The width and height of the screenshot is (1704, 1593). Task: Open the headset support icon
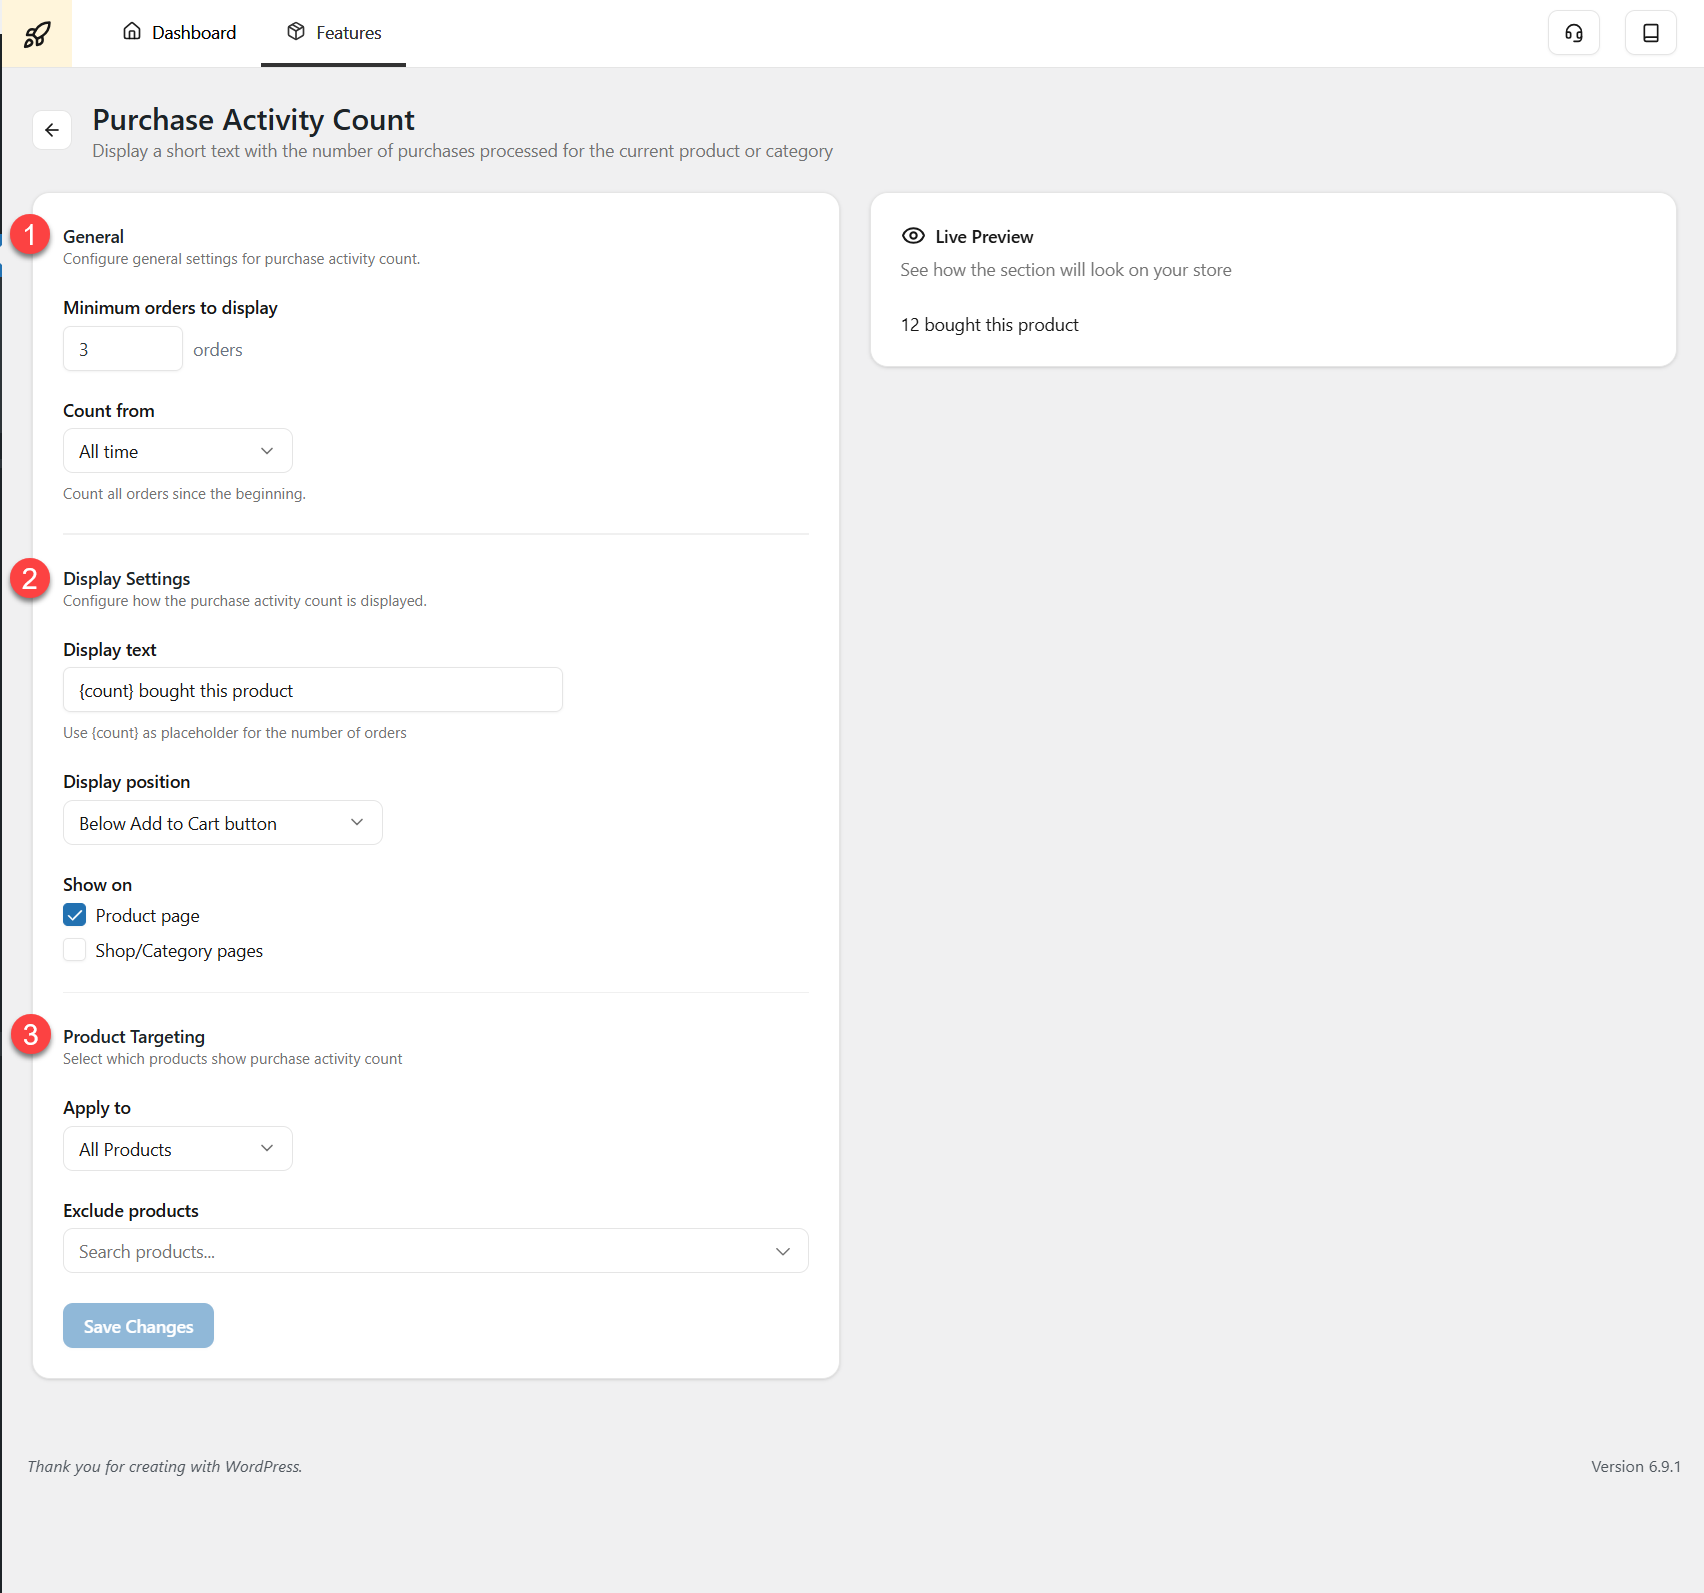click(x=1573, y=33)
